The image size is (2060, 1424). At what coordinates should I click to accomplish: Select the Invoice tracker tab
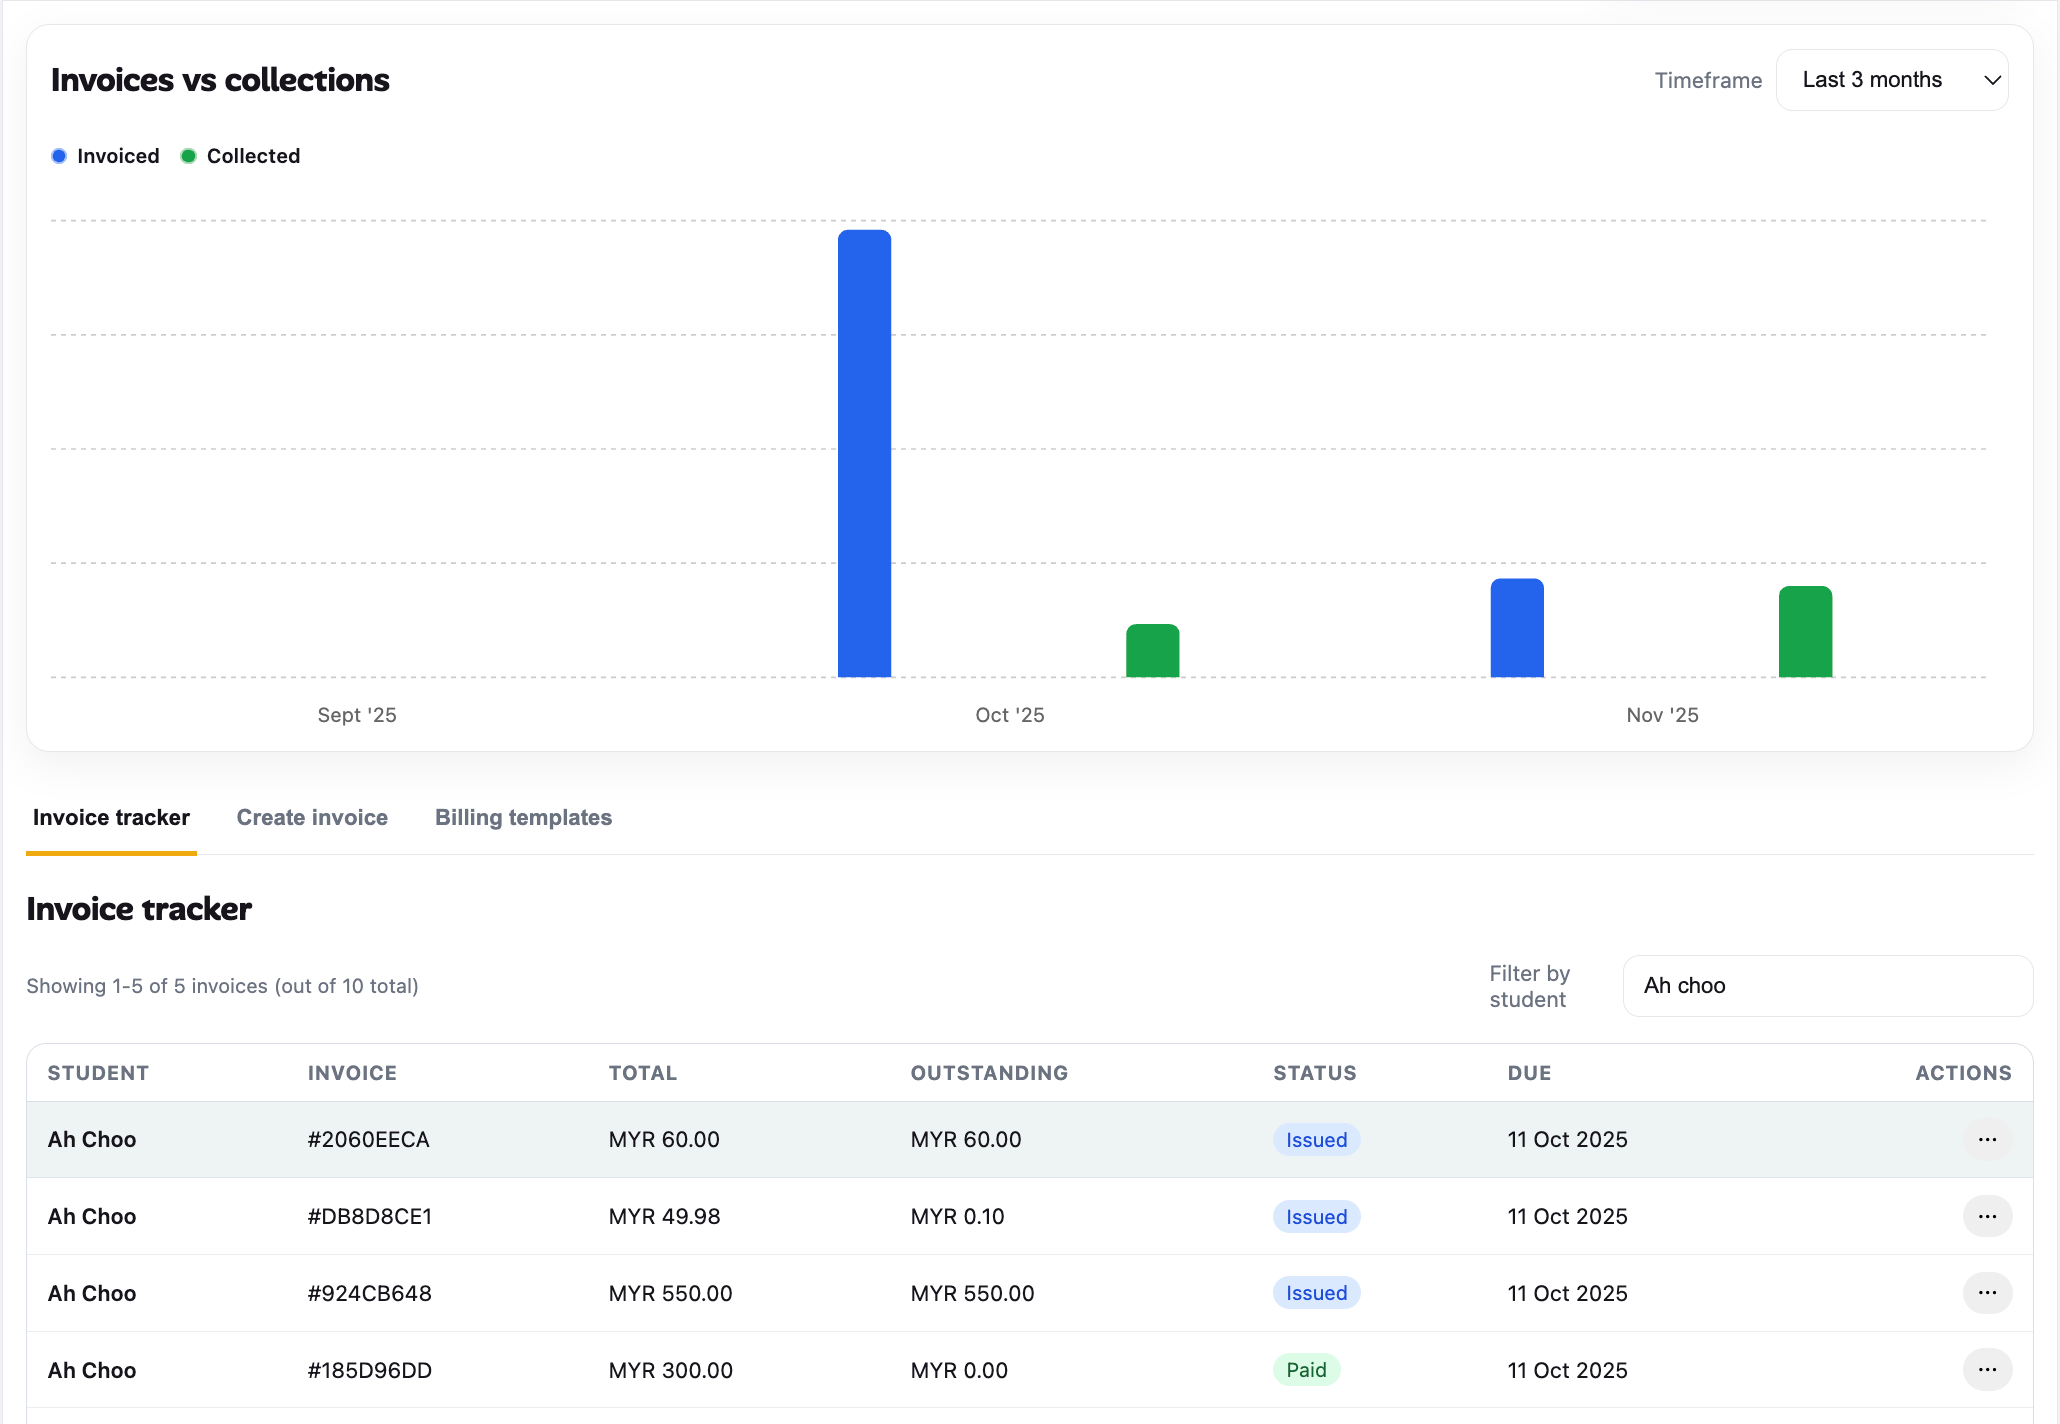tap(111, 817)
